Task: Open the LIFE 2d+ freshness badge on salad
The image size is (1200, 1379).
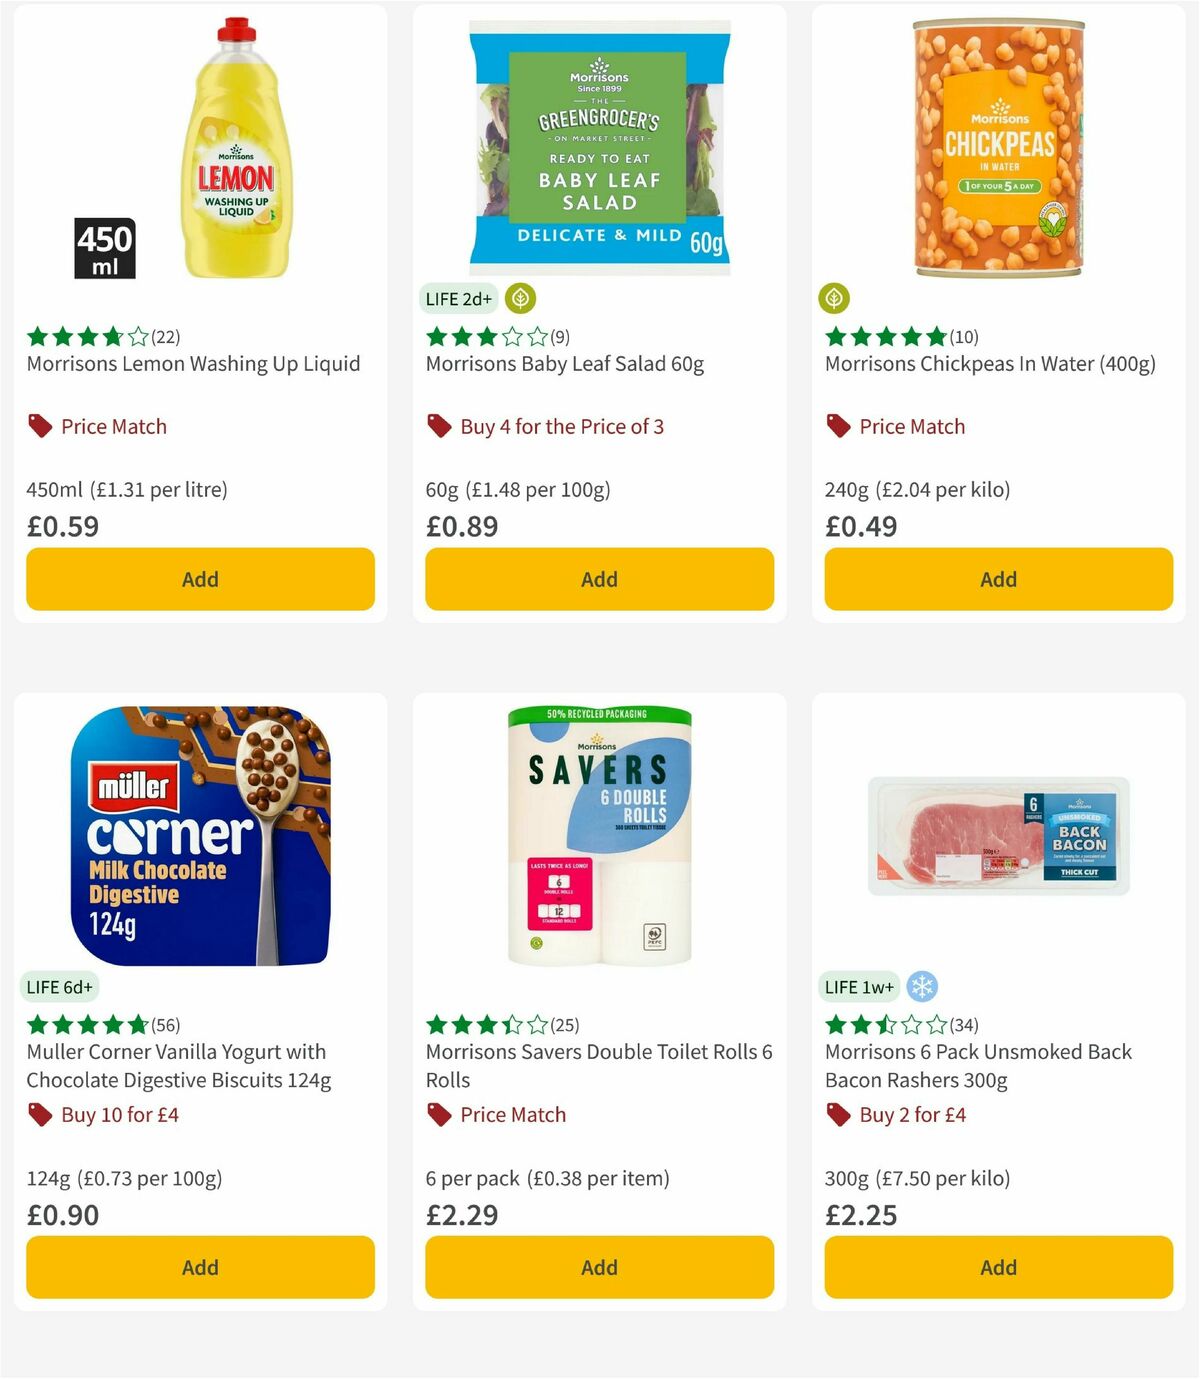Action: pos(458,298)
